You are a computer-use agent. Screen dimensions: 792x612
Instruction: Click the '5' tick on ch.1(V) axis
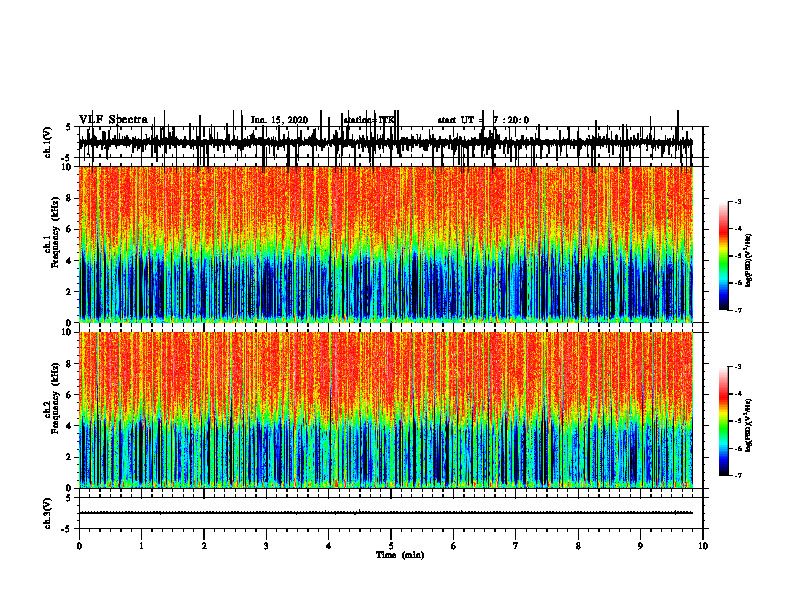pos(69,128)
